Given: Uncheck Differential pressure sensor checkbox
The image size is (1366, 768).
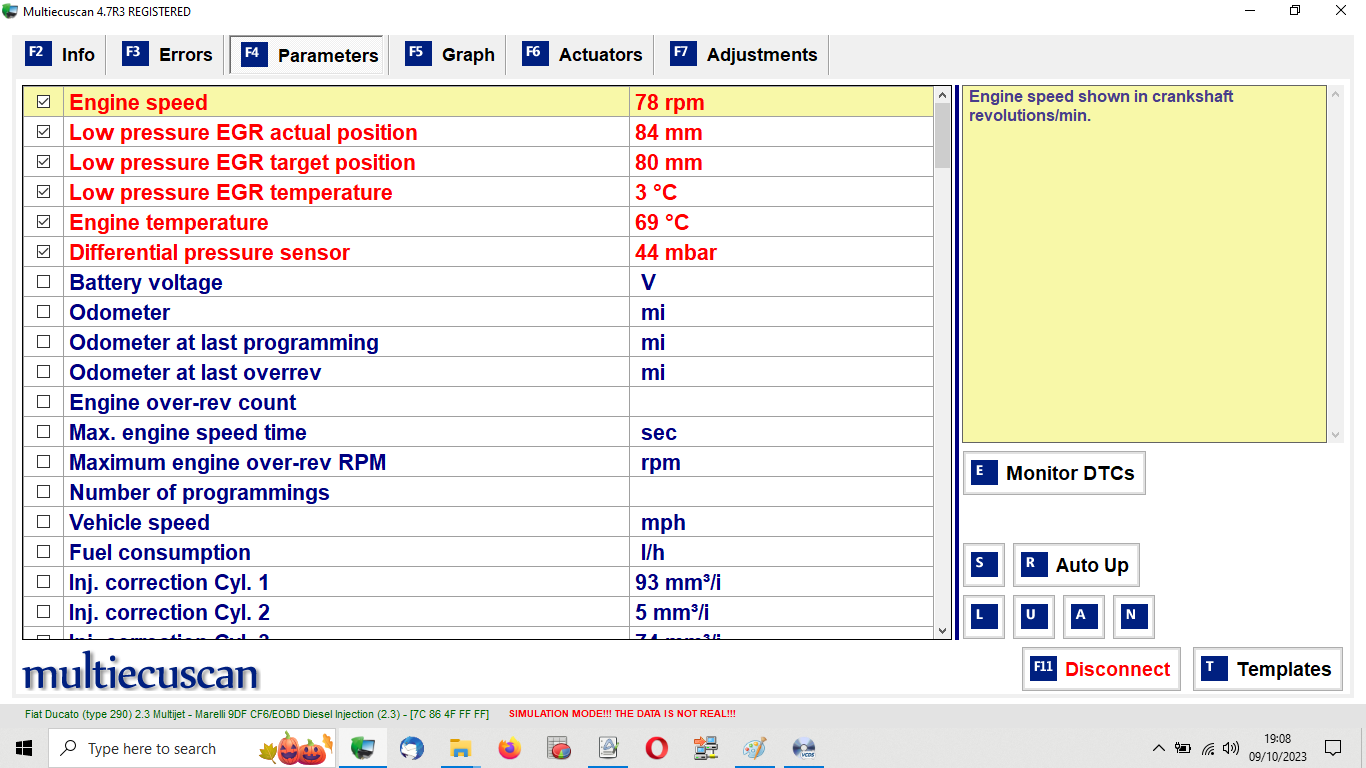Looking at the screenshot, I should [43, 252].
